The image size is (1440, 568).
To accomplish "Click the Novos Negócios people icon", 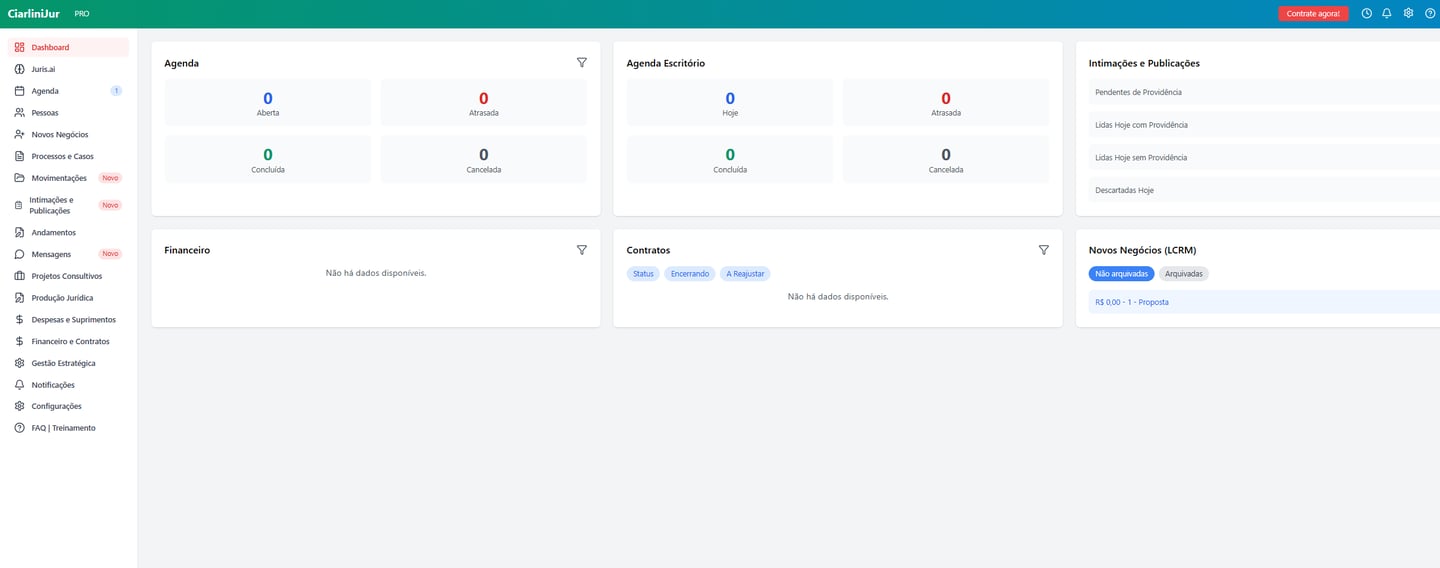I will coord(19,134).
